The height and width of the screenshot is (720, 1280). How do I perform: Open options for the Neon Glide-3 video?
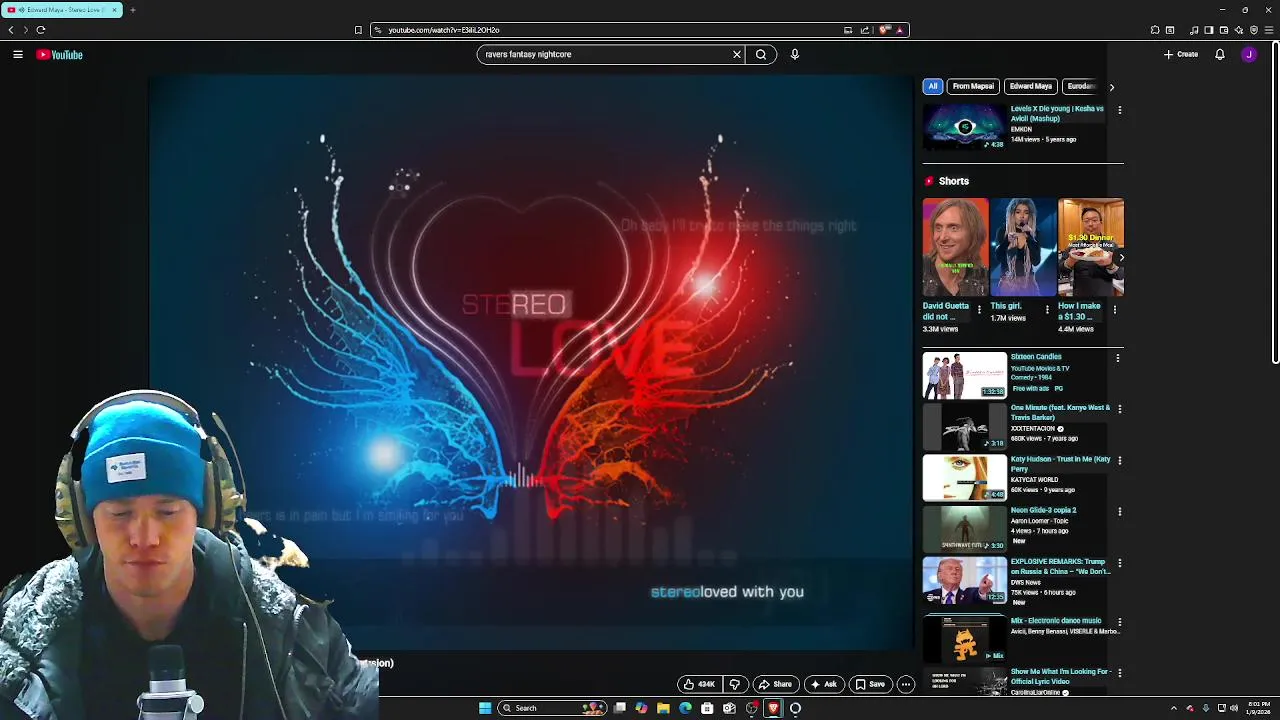tap(1120, 512)
